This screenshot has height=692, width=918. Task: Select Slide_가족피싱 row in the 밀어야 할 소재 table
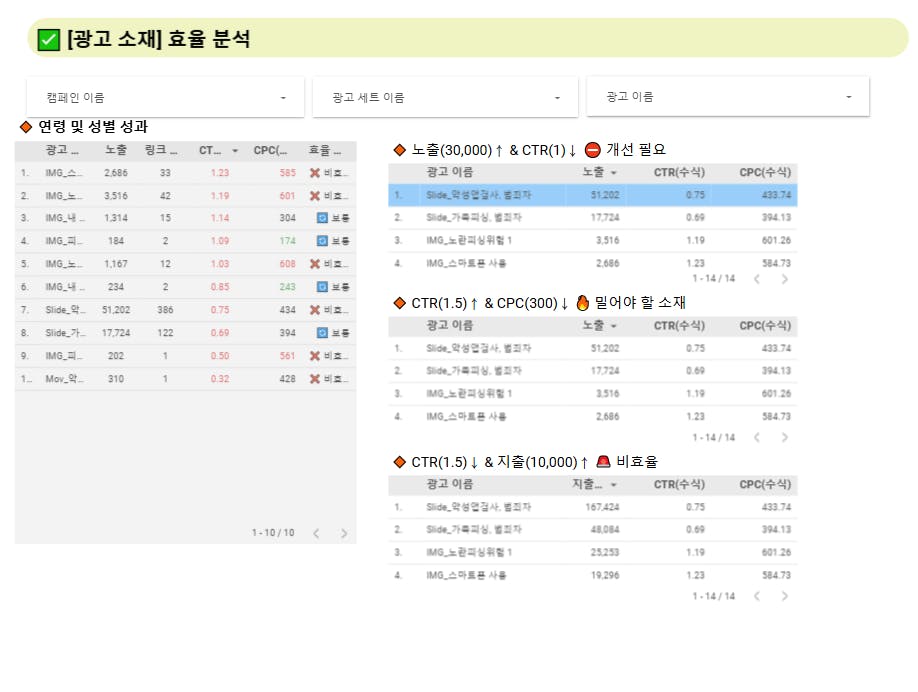pos(592,371)
